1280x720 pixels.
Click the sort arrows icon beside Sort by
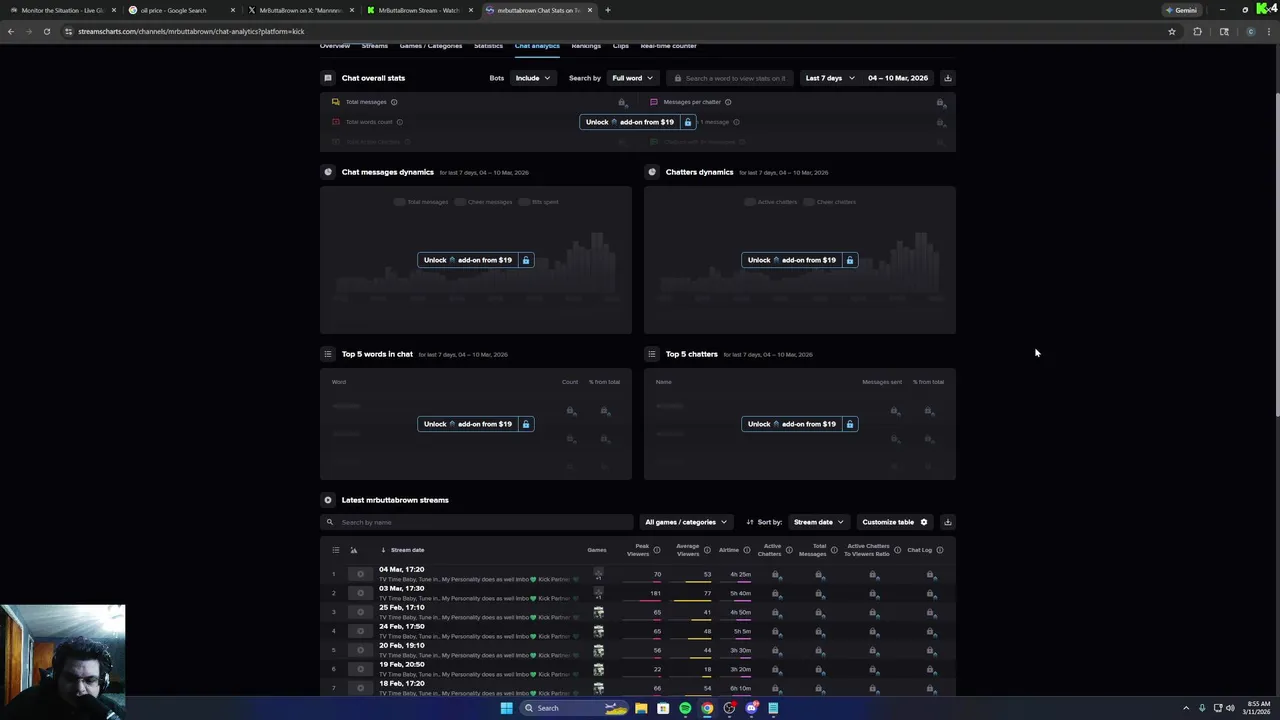click(x=749, y=522)
